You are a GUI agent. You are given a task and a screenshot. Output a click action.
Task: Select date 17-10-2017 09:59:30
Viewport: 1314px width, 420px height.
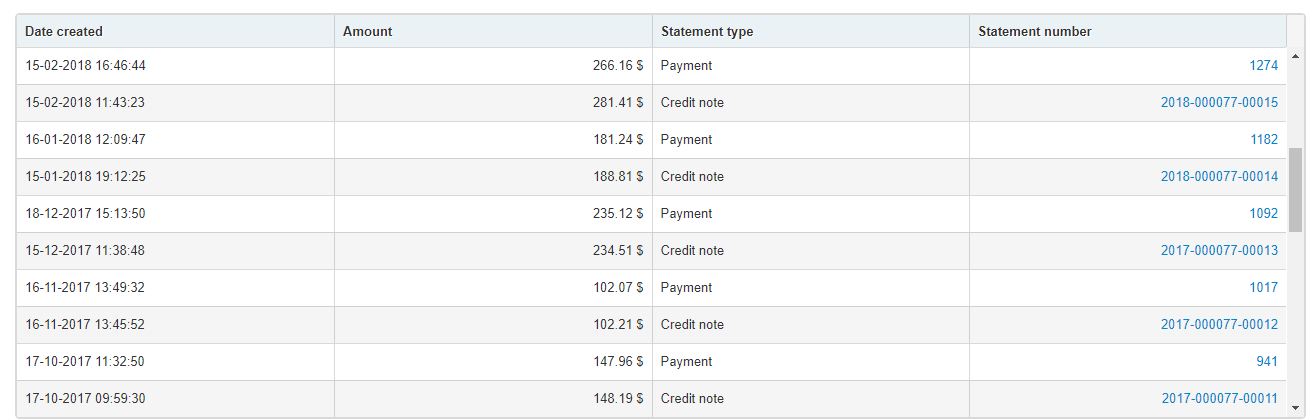[86, 399]
